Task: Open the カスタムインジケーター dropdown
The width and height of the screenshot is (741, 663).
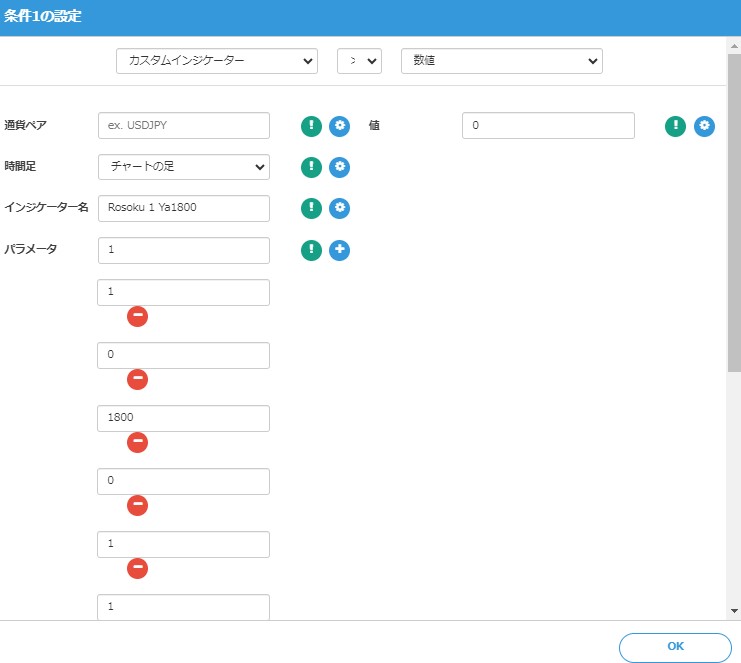Action: (217, 61)
